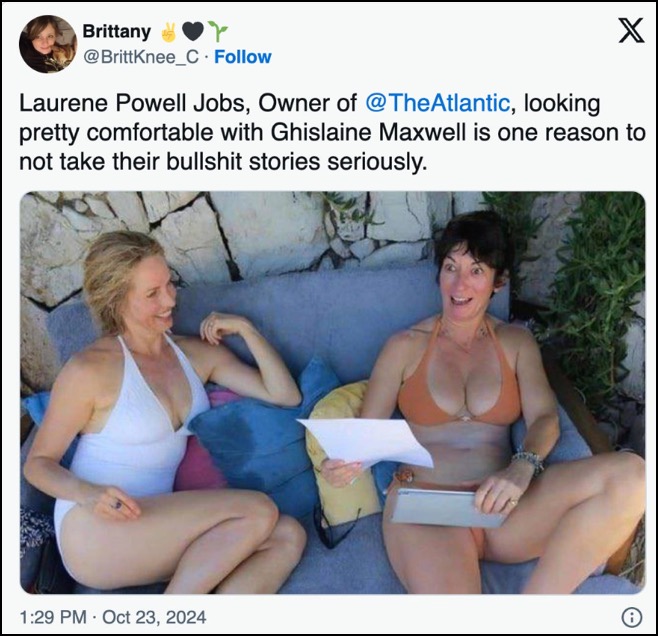Click the tweet text starting with Laurene

pyautogui.click(x=332, y=133)
